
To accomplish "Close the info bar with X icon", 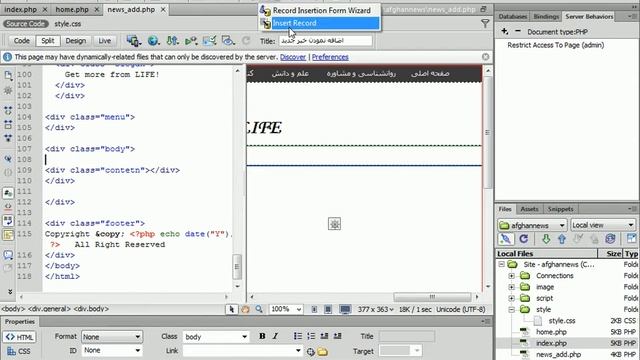I will [485, 57].
